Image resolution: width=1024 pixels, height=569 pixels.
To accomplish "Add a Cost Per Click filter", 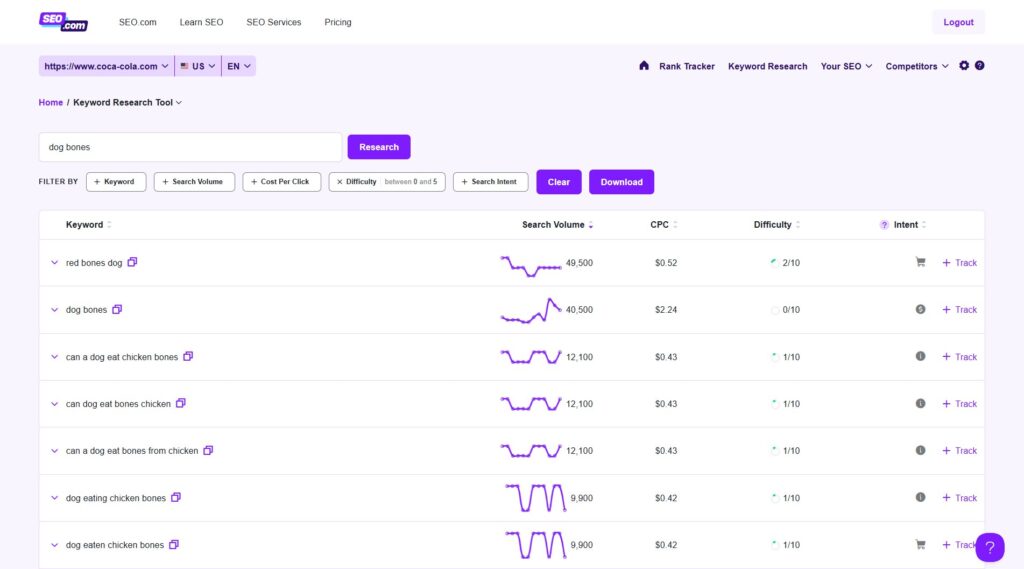I will (281, 182).
